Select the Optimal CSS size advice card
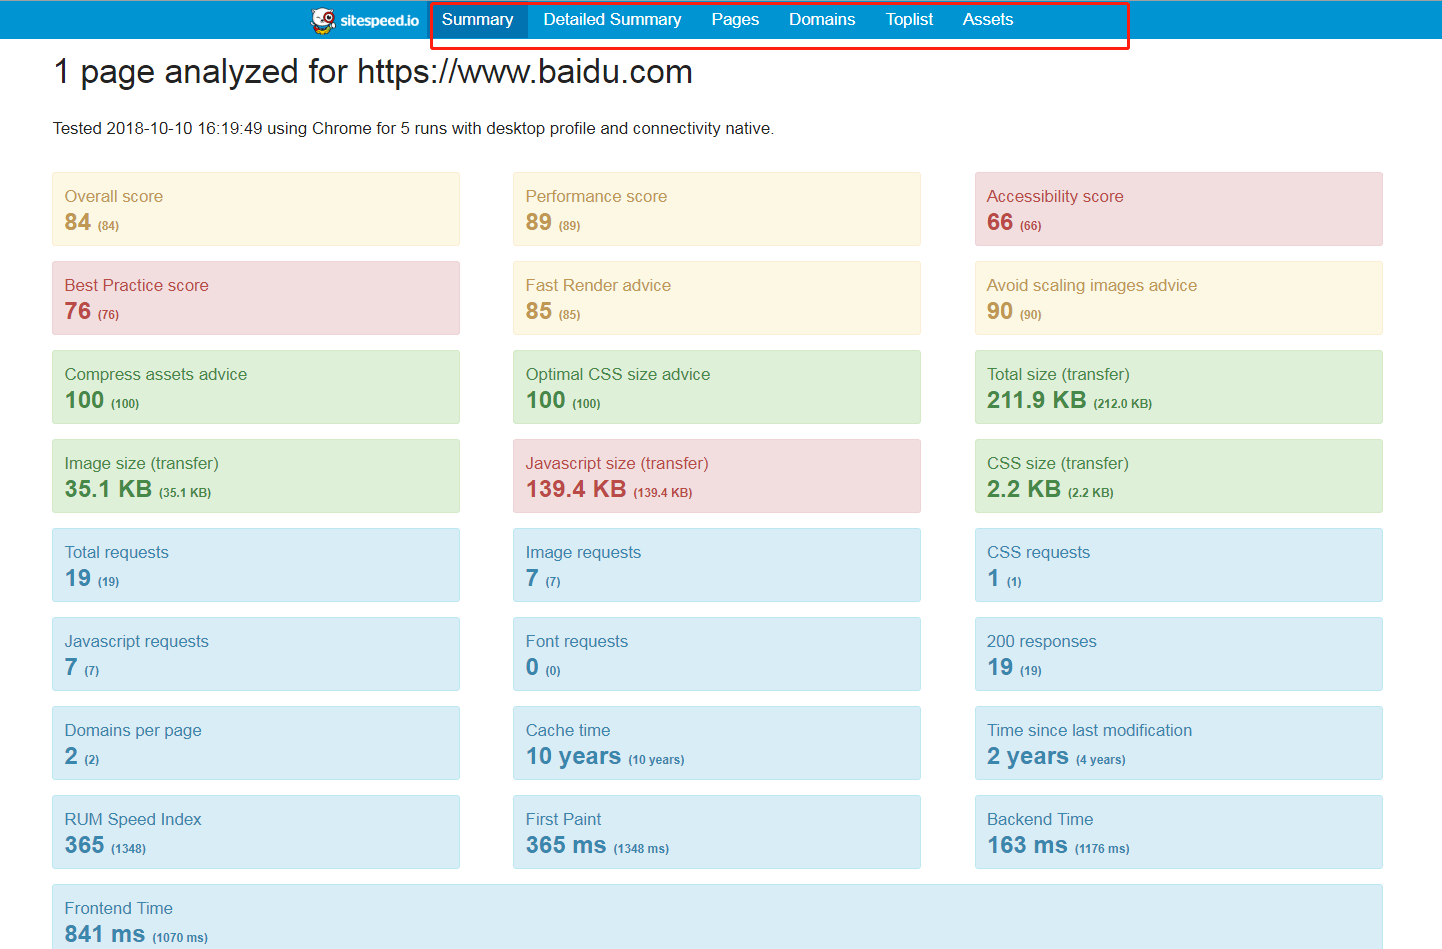 [x=717, y=387]
